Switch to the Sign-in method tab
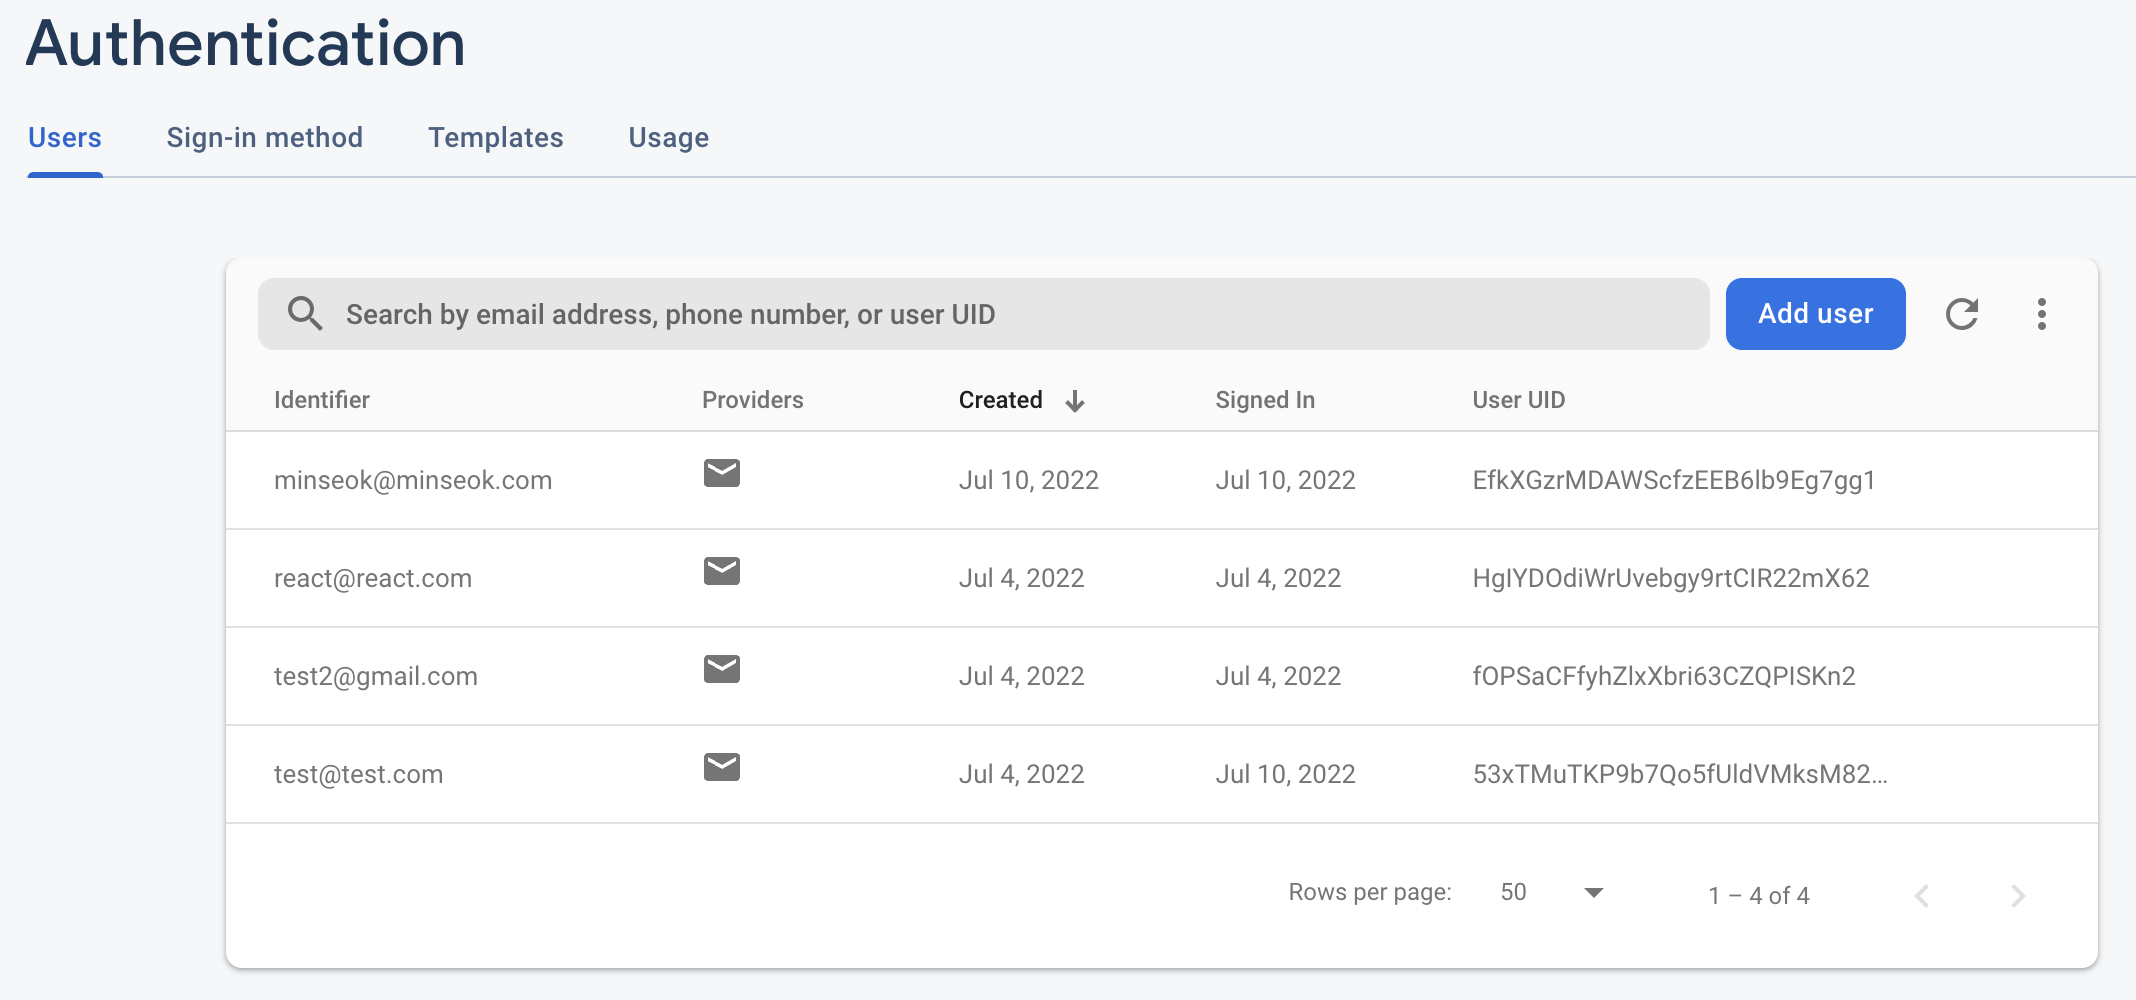The width and height of the screenshot is (2136, 1000). (264, 138)
